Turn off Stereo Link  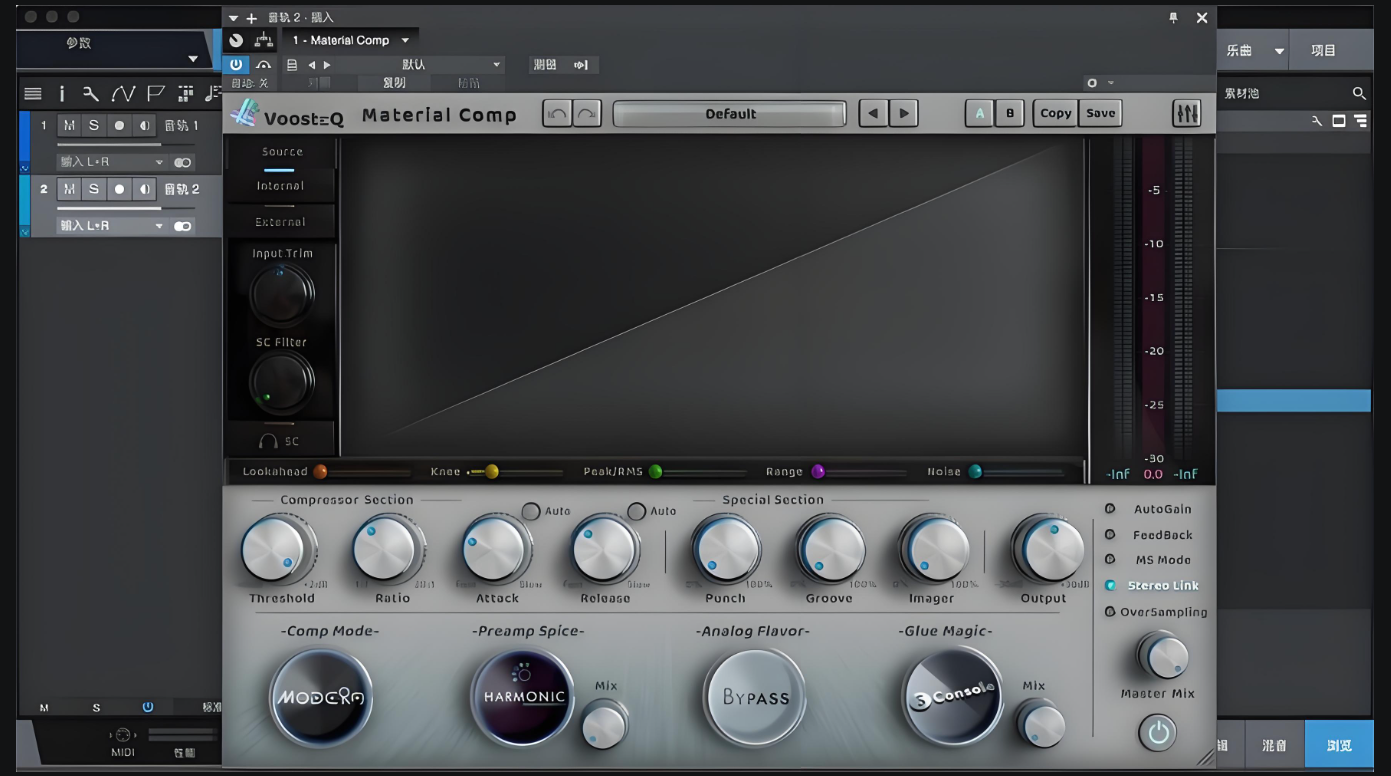[x=1110, y=586]
